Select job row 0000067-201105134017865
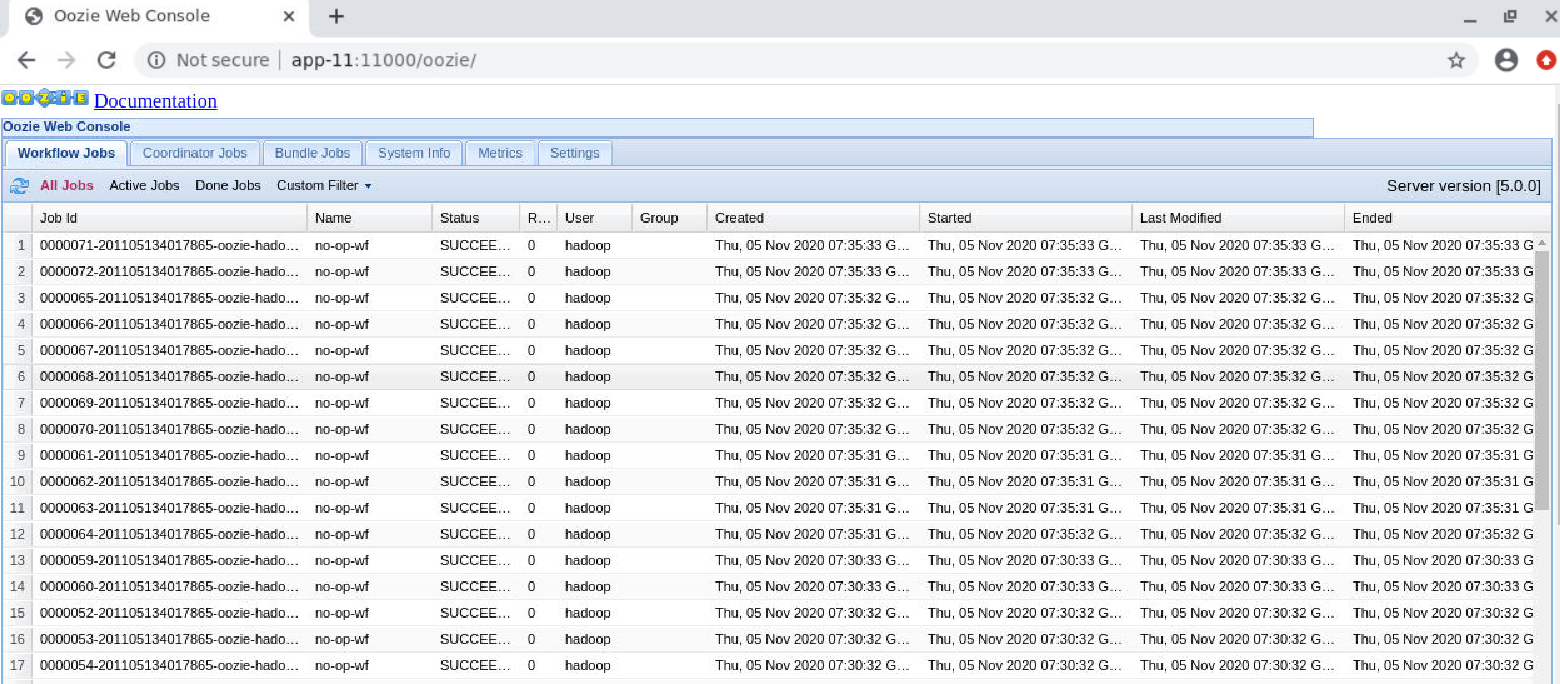The image size is (1560, 684). pyautogui.click(x=768, y=350)
